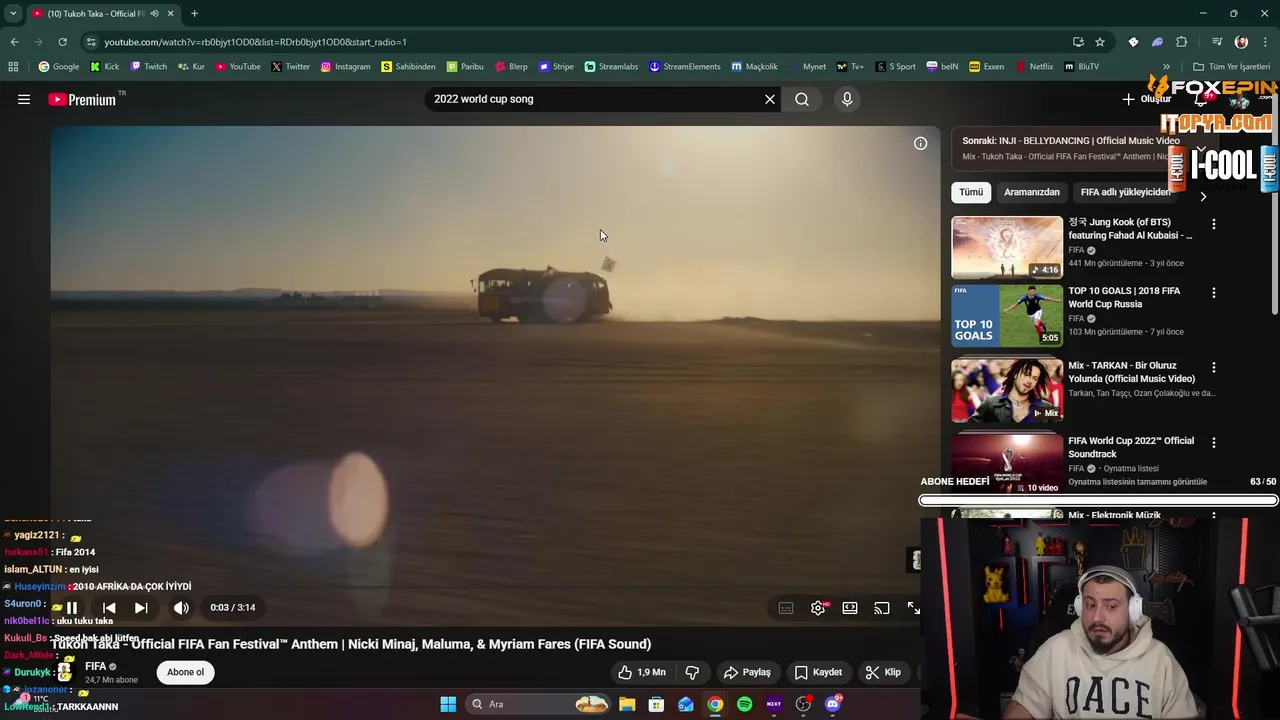Clear the search box with the X

(770, 99)
